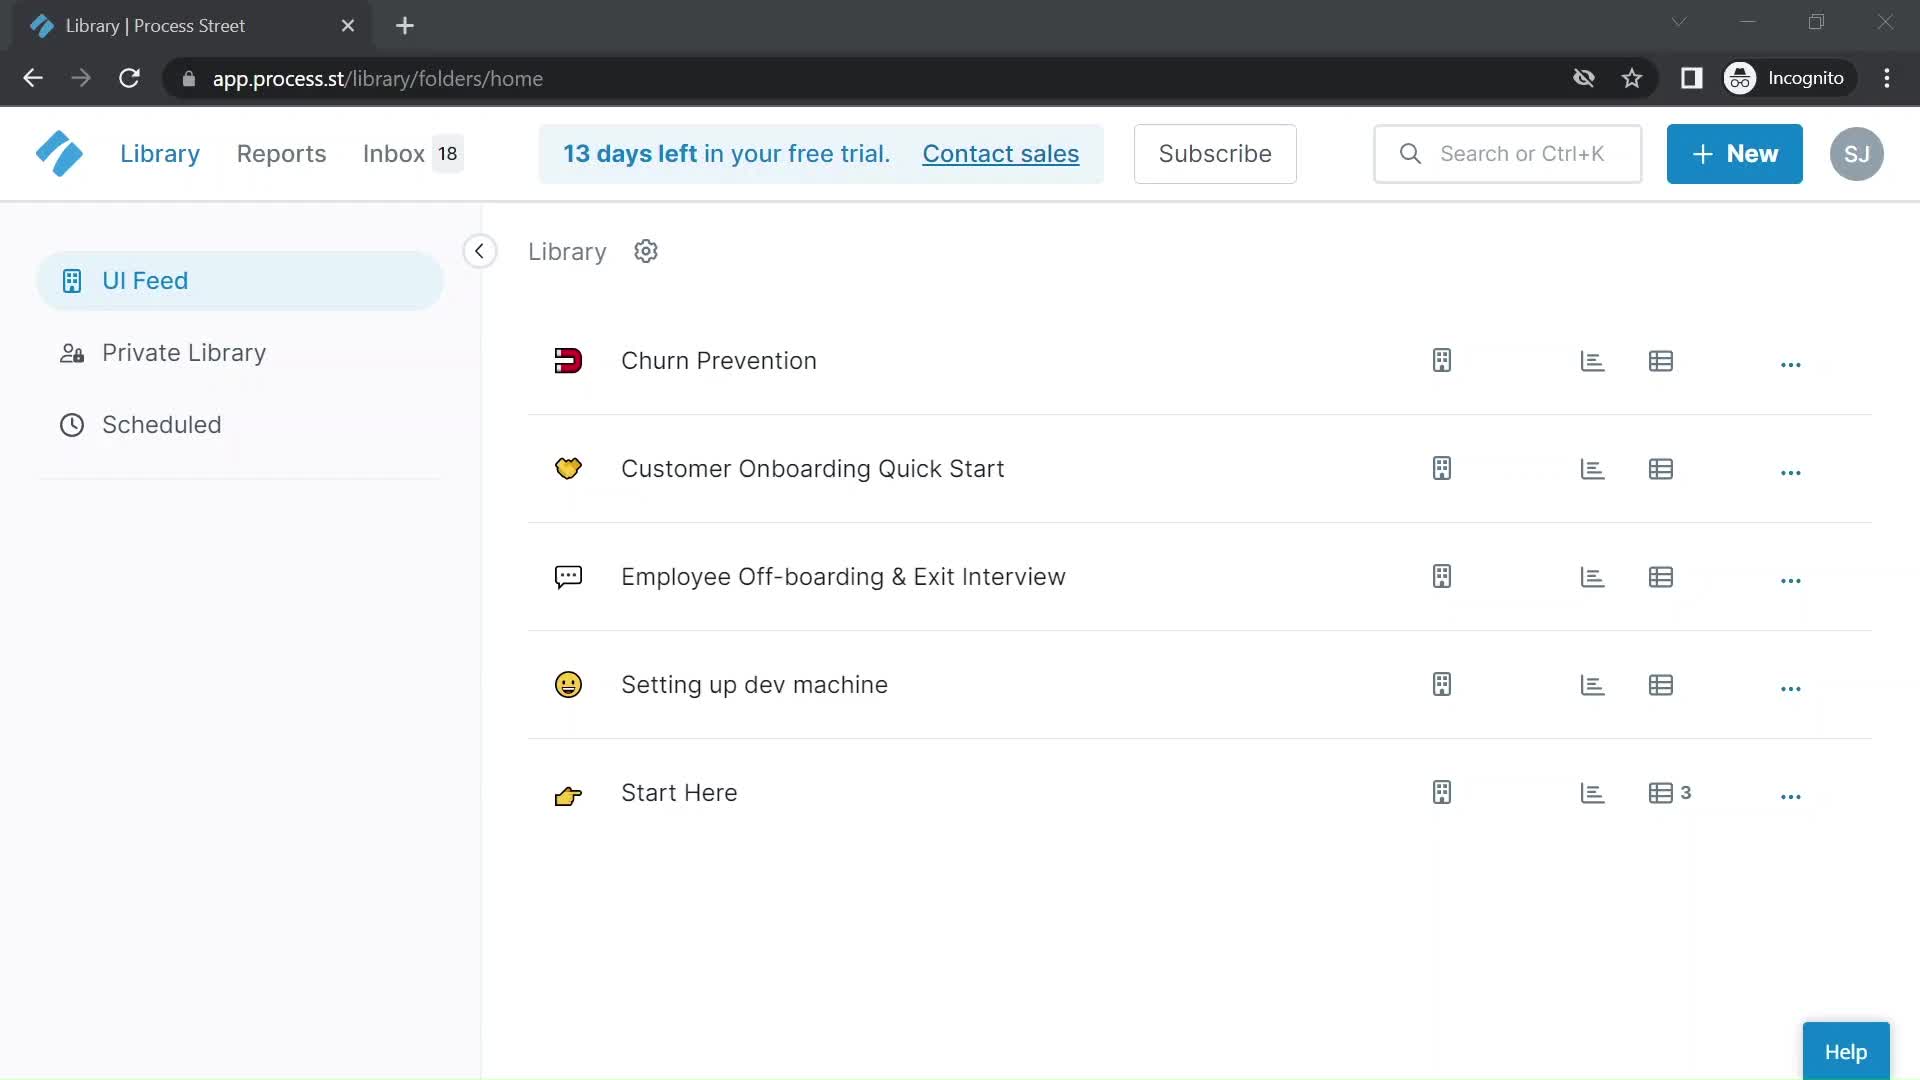Open the Library settings gear icon

pos(646,251)
